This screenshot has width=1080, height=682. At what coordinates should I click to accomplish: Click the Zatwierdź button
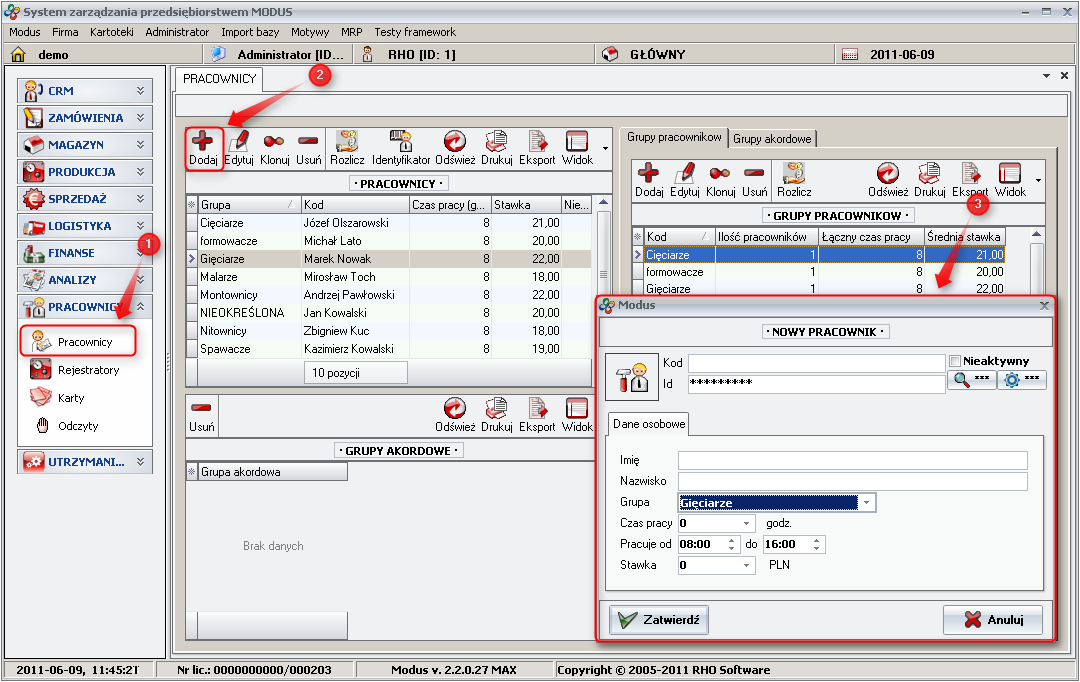point(659,620)
